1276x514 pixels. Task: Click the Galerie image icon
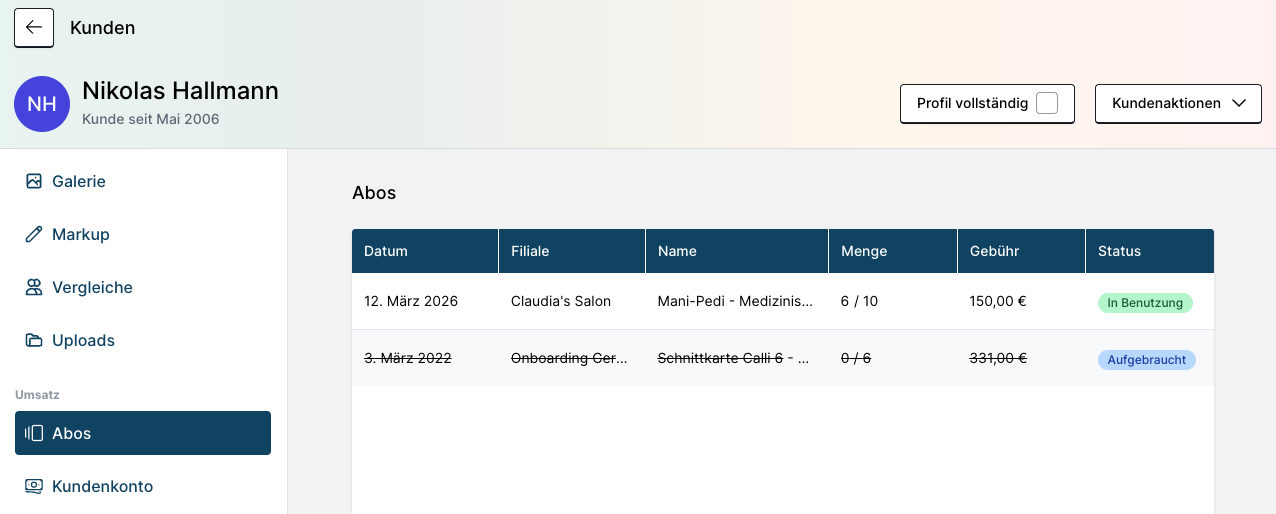[34, 181]
